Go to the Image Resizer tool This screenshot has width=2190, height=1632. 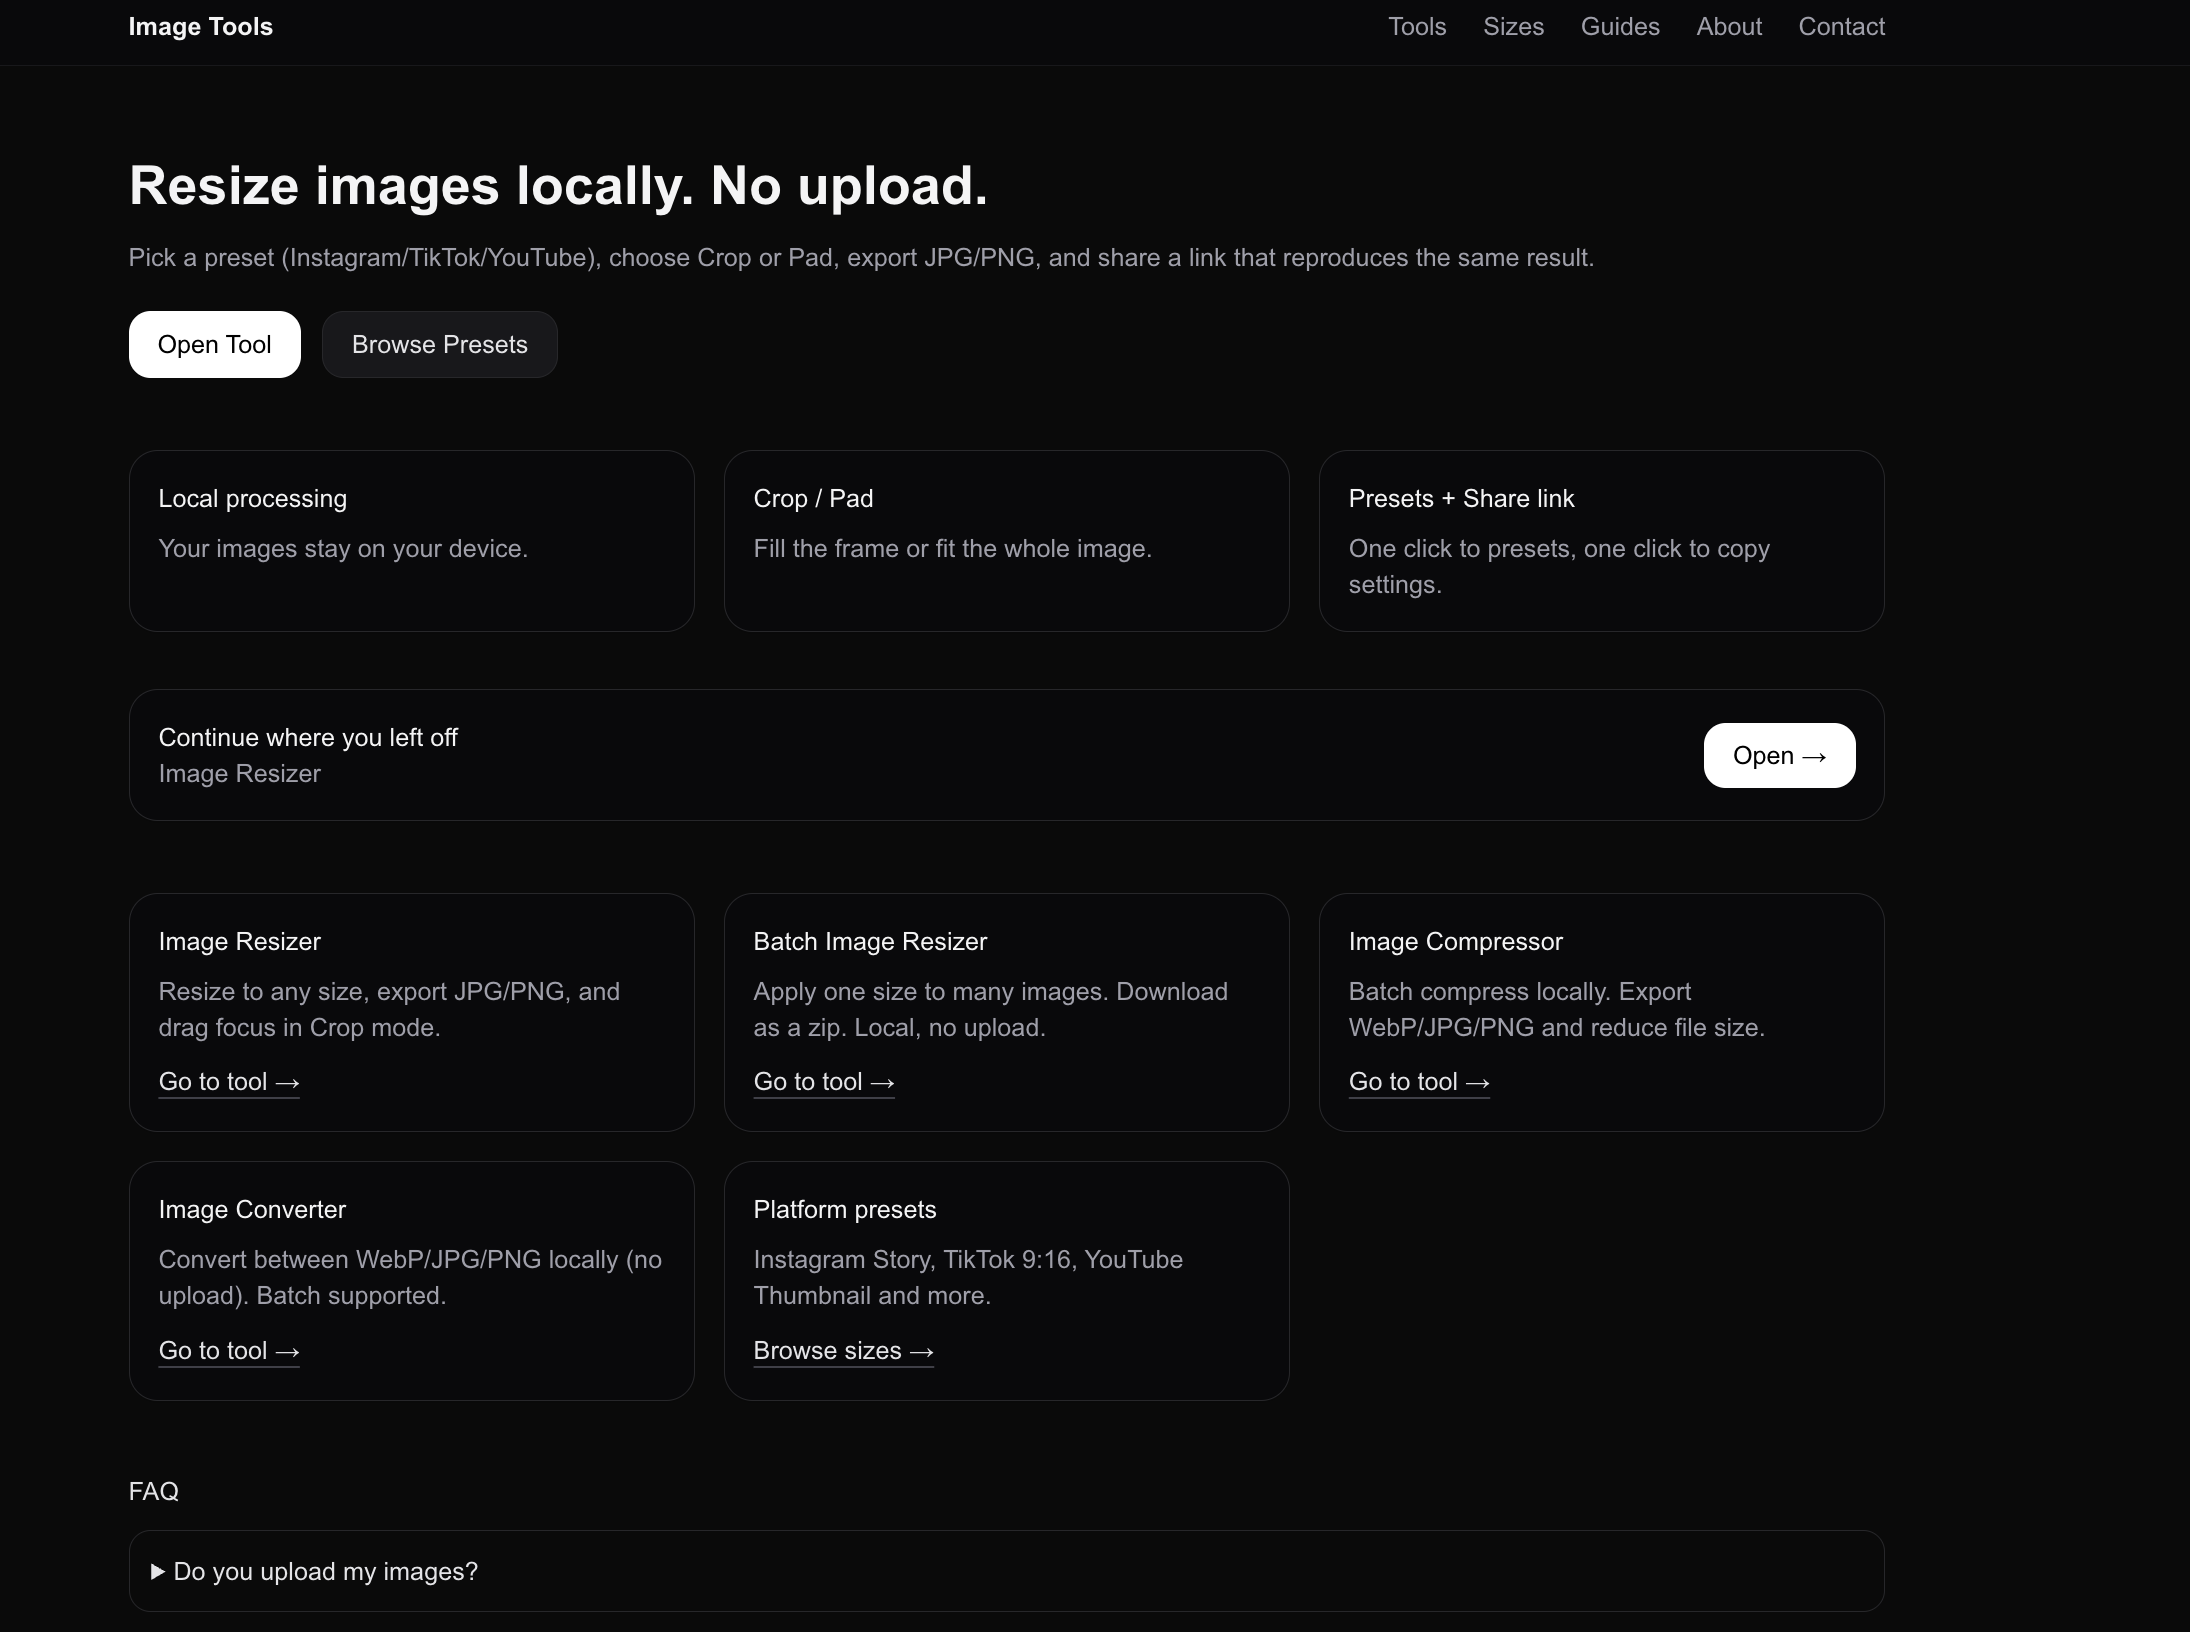pyautogui.click(x=228, y=1082)
